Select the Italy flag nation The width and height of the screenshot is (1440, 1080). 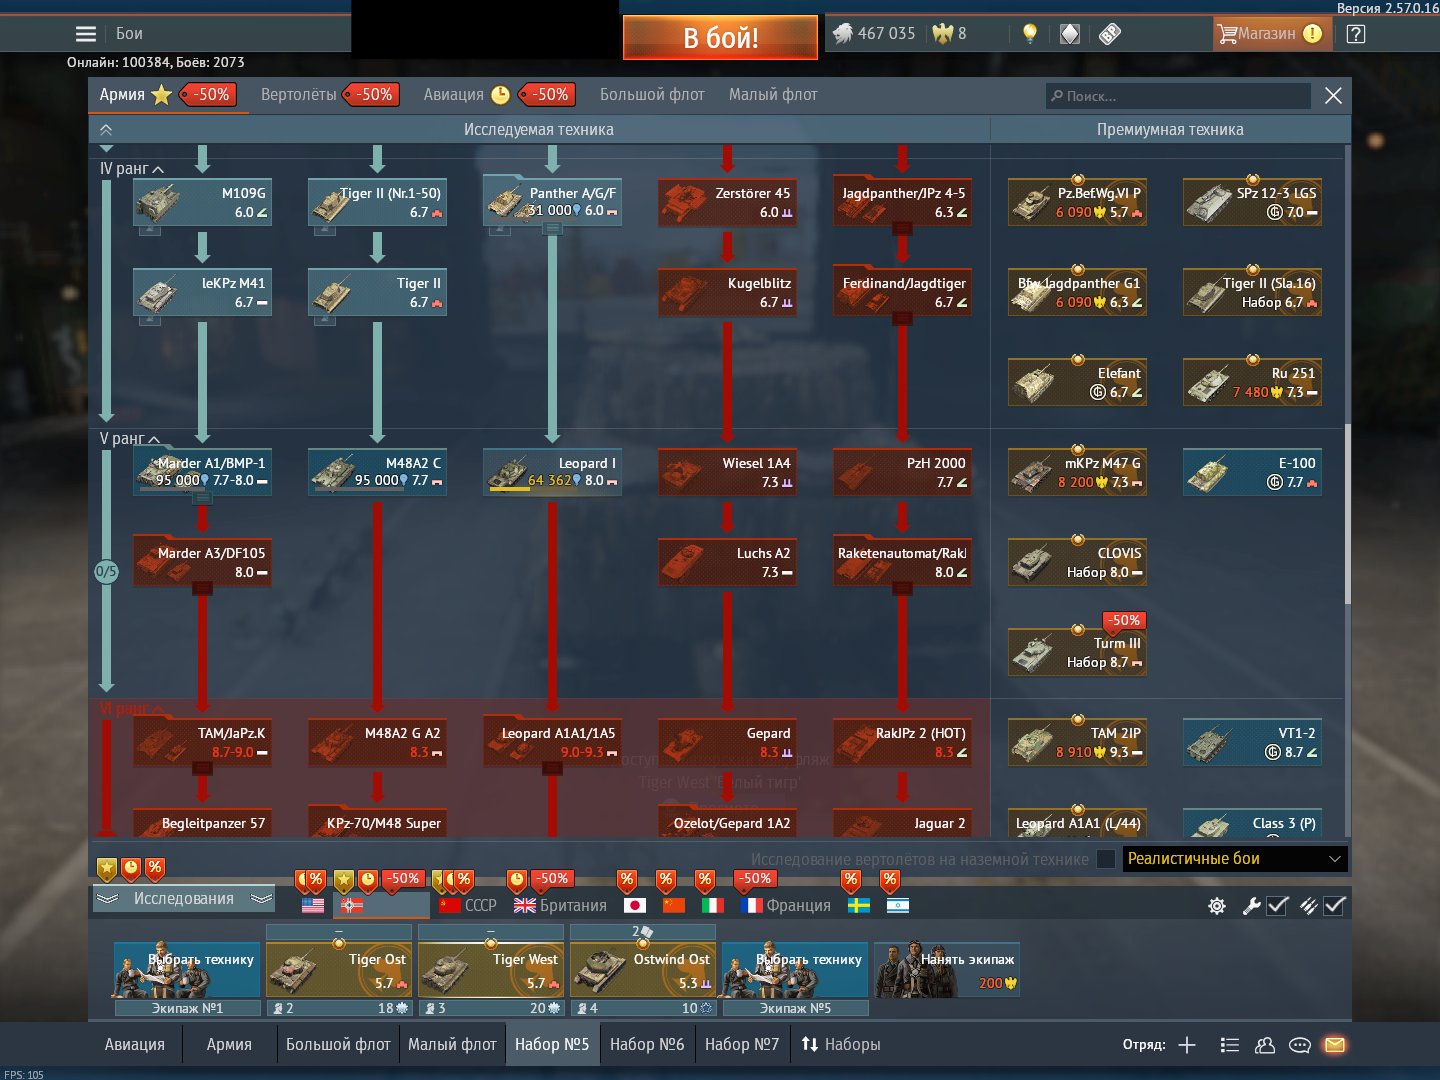click(713, 905)
